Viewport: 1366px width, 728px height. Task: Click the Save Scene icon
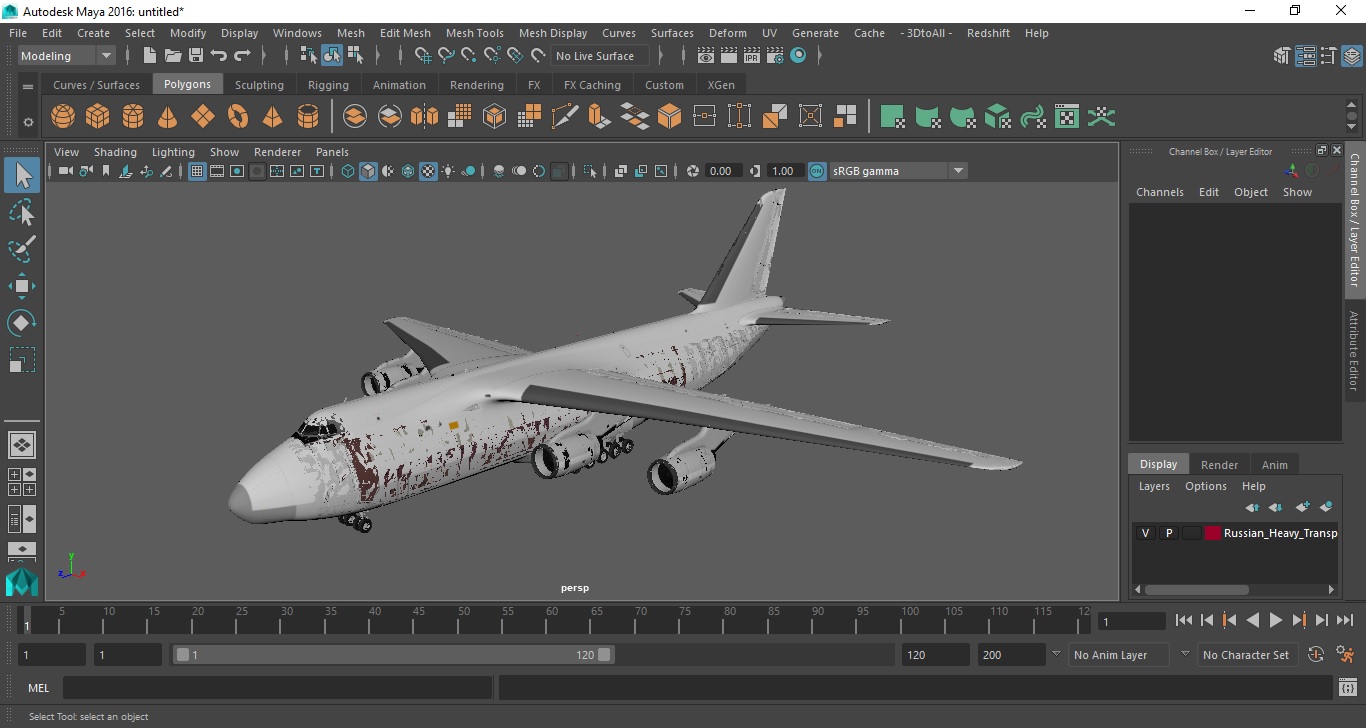pyautogui.click(x=196, y=56)
